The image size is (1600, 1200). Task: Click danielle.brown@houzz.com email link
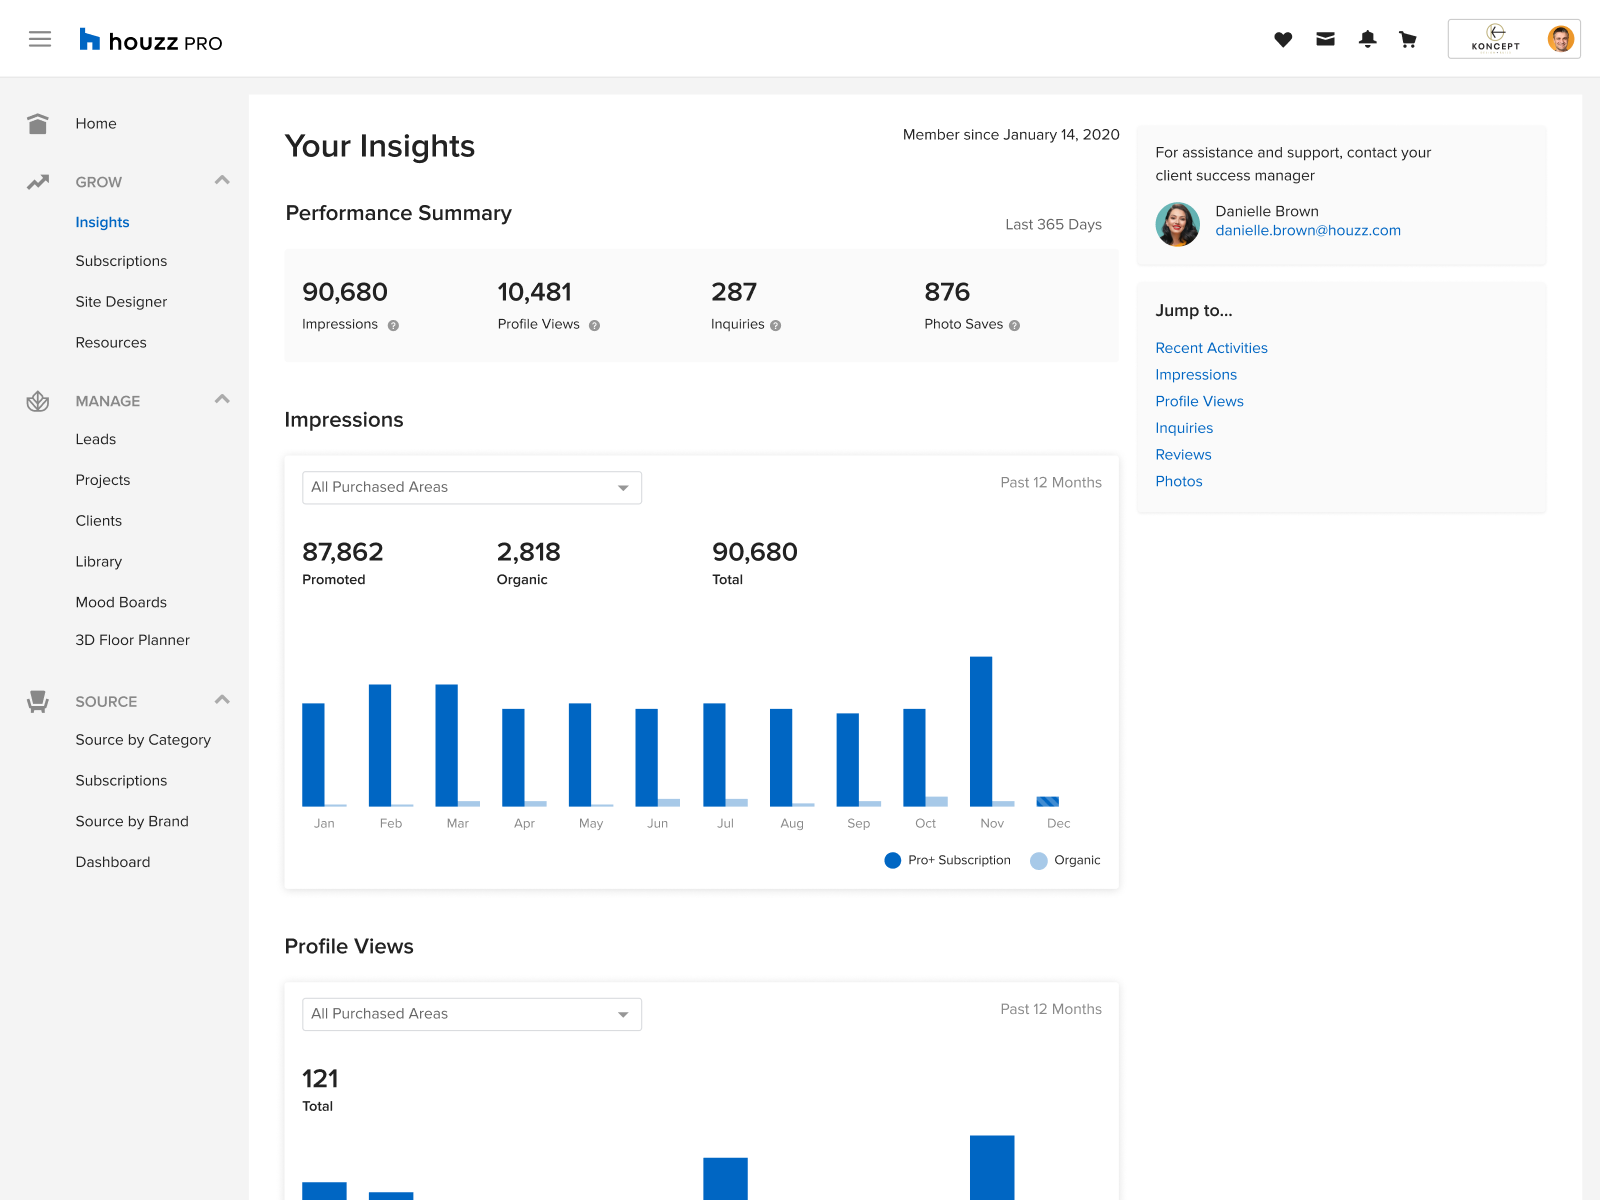[x=1307, y=230]
